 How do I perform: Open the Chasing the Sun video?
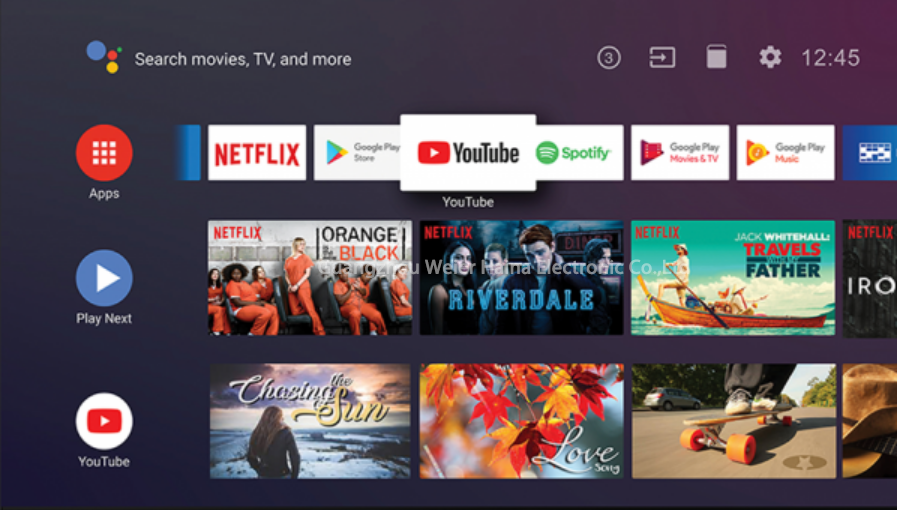point(310,421)
